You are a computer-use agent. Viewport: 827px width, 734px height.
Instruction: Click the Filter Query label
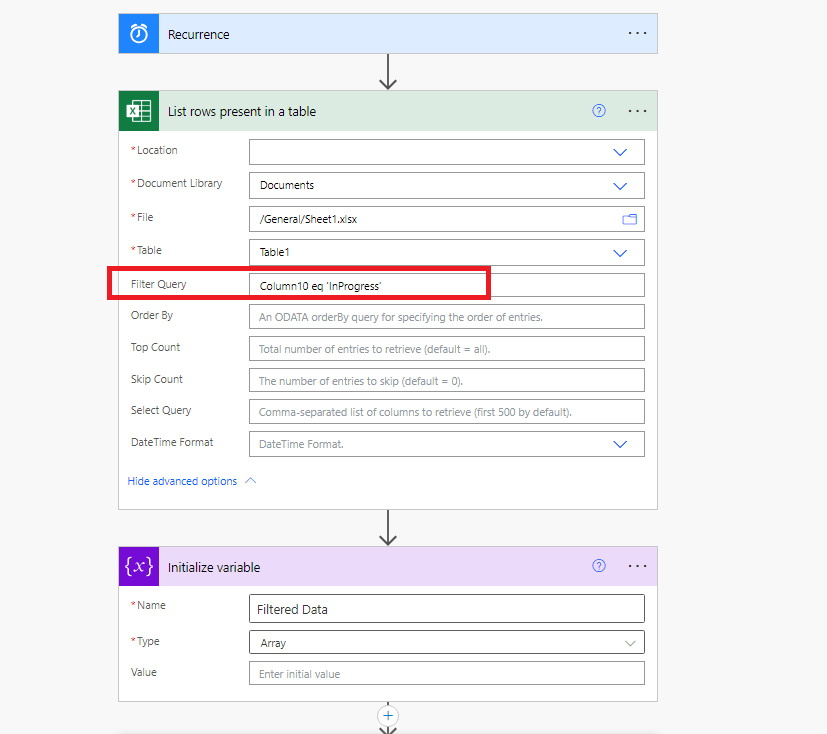point(158,284)
